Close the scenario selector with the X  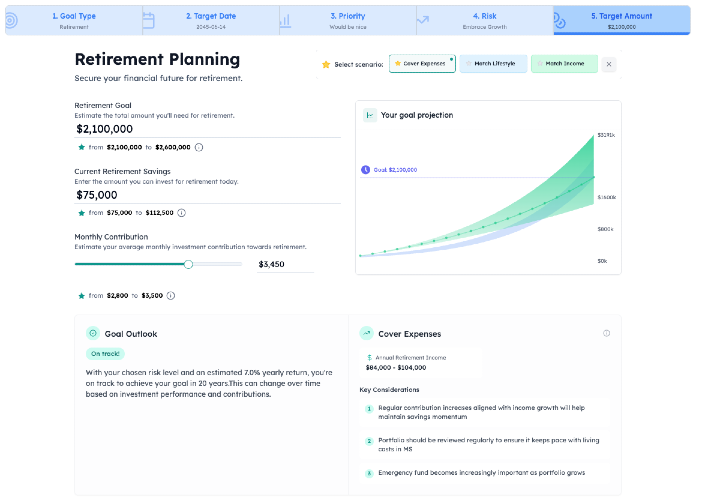point(609,64)
